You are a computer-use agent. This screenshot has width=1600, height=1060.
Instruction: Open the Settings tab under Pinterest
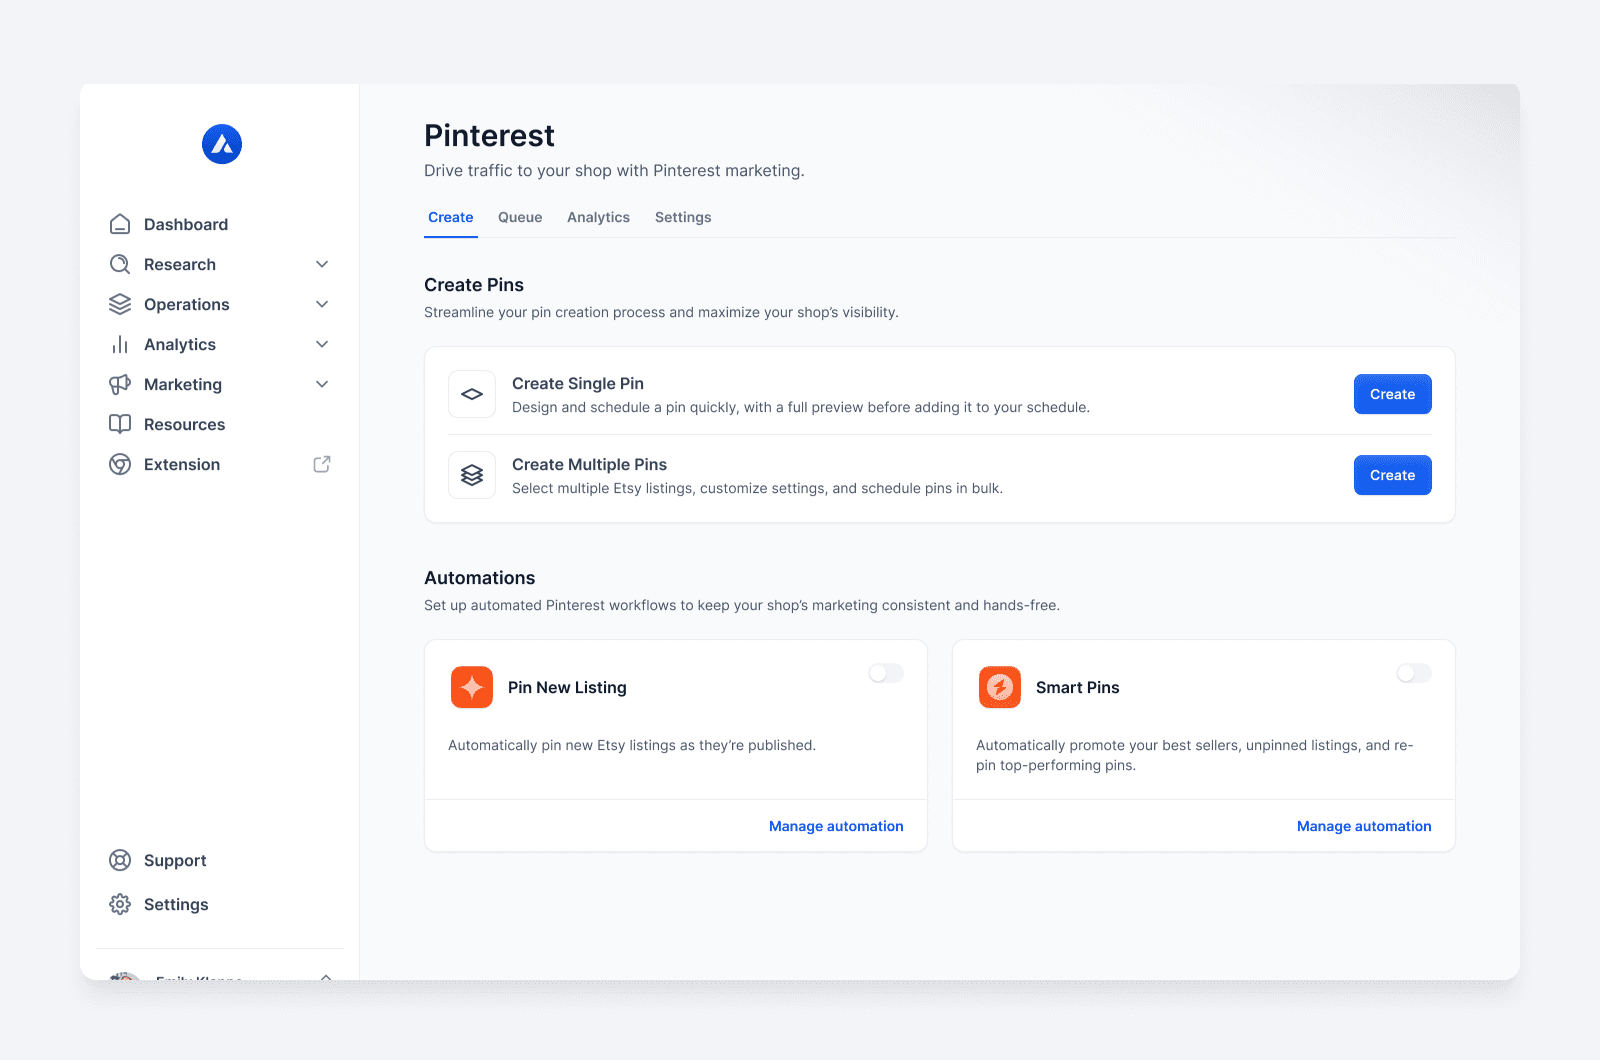click(x=683, y=217)
